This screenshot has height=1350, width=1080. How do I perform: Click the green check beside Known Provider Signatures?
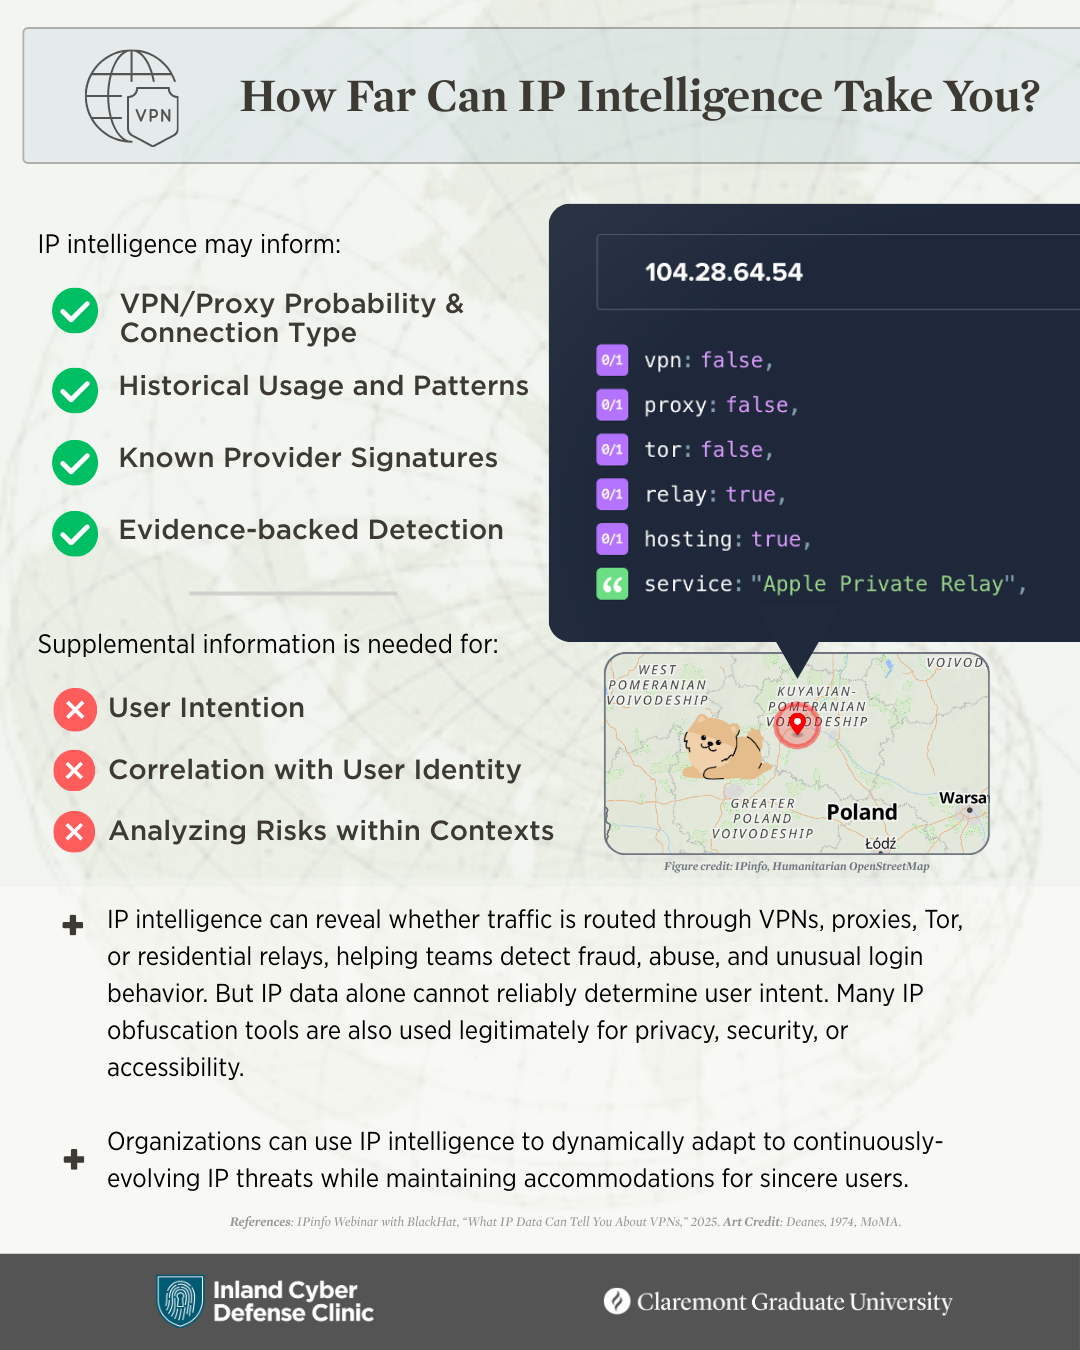tap(75, 462)
